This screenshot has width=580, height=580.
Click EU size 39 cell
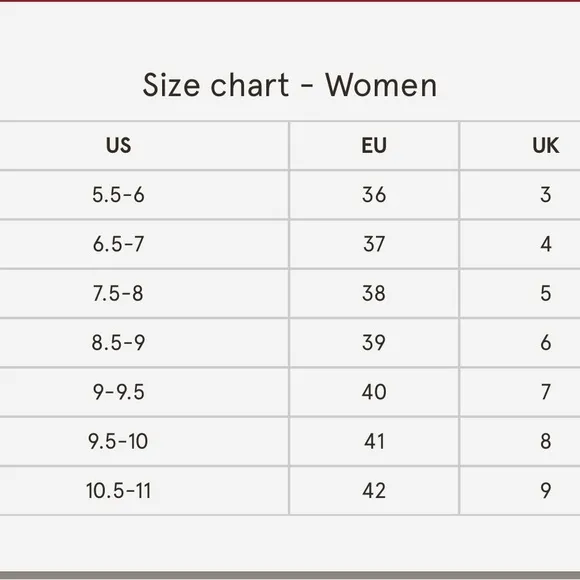(374, 343)
